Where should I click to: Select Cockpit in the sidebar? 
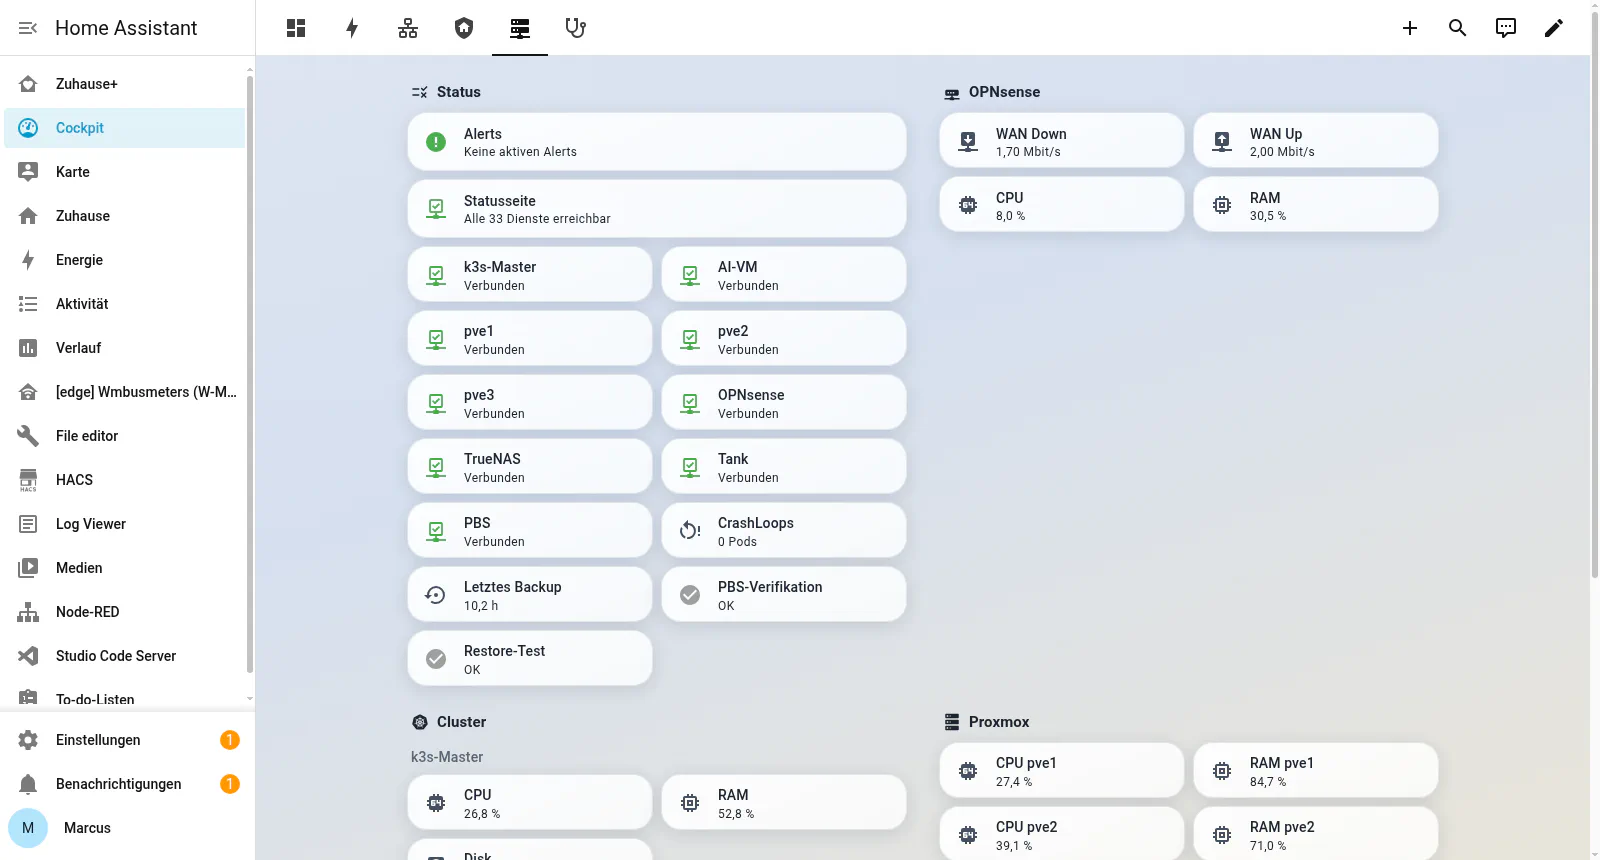(x=124, y=128)
